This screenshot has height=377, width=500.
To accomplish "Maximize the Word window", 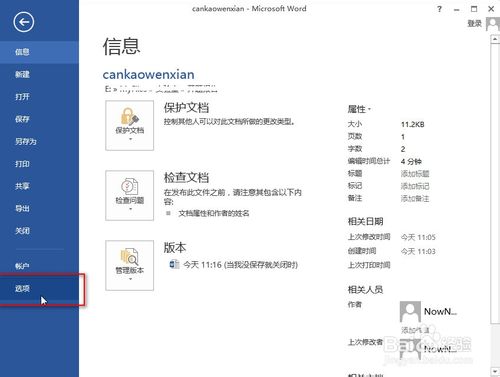I will click(x=474, y=9).
